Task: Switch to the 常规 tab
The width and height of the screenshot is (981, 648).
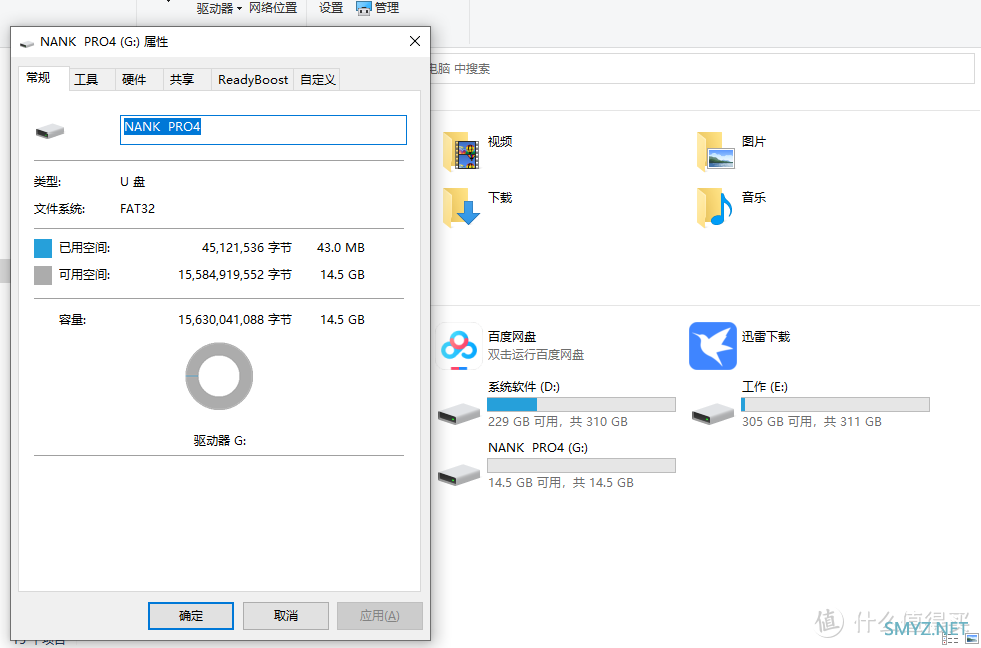Action: tap(38, 78)
